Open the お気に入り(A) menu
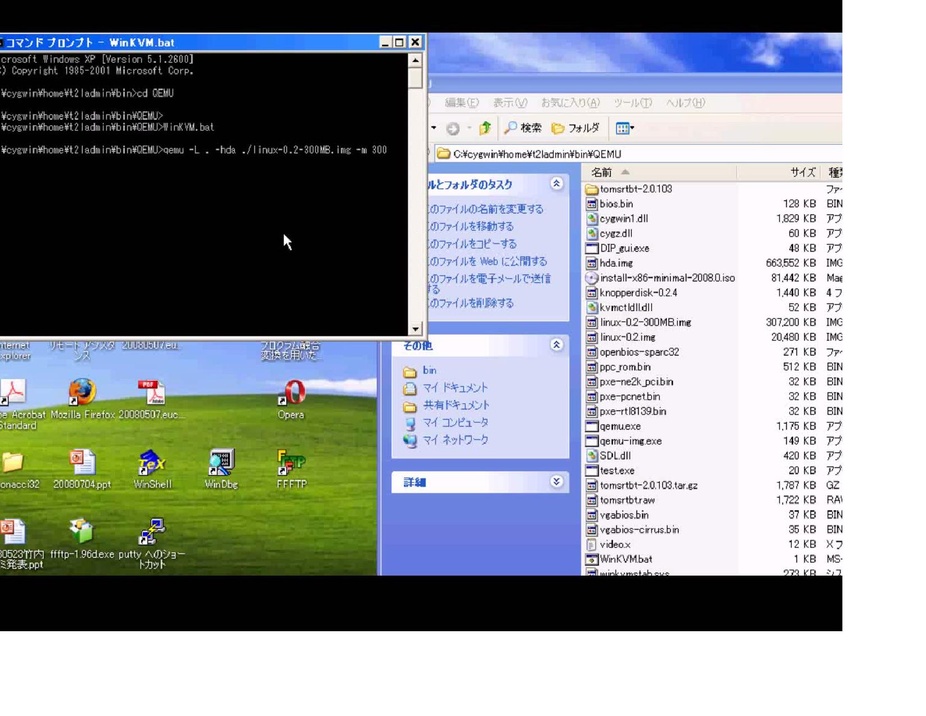 tap(570, 103)
